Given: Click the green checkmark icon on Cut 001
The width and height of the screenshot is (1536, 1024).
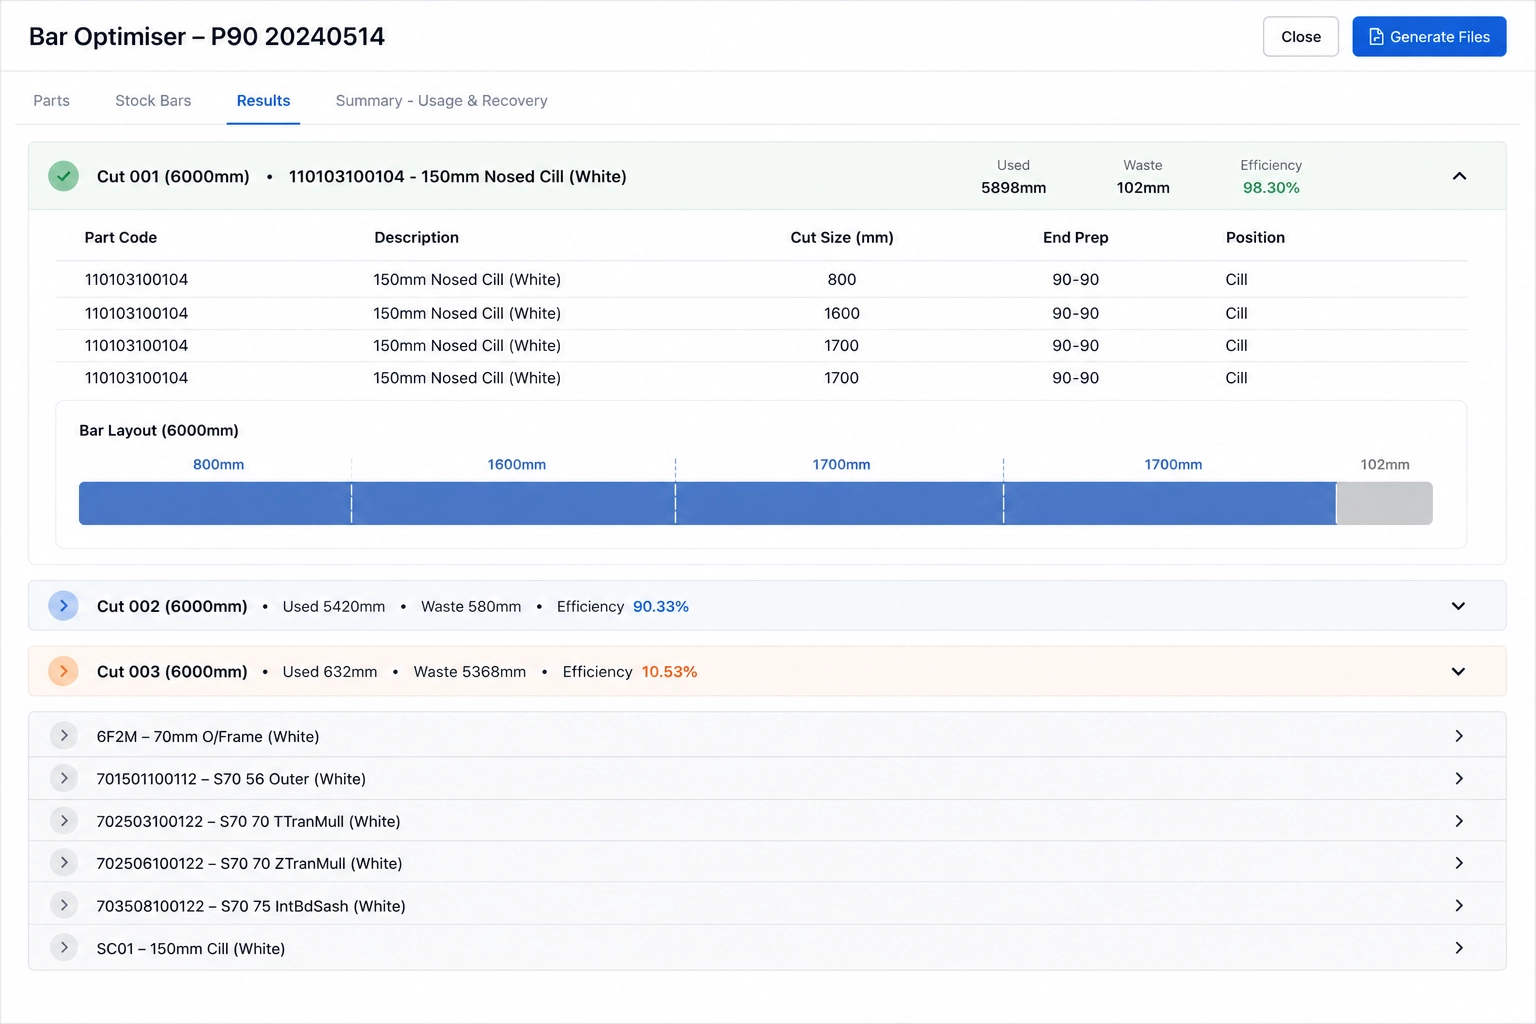Looking at the screenshot, I should coord(63,176).
